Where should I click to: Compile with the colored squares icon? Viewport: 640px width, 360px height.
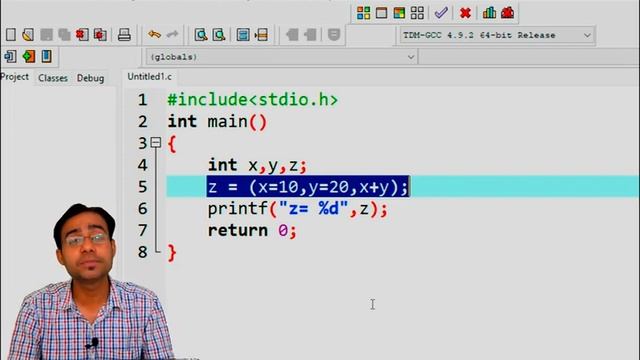pos(363,13)
